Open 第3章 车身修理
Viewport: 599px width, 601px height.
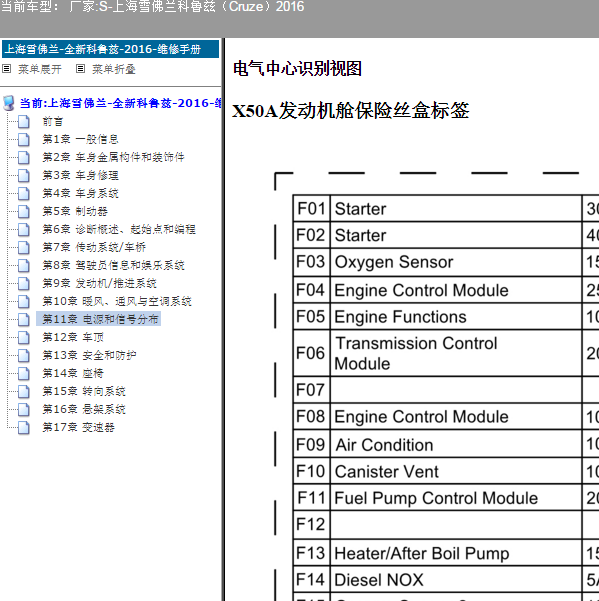point(80,176)
